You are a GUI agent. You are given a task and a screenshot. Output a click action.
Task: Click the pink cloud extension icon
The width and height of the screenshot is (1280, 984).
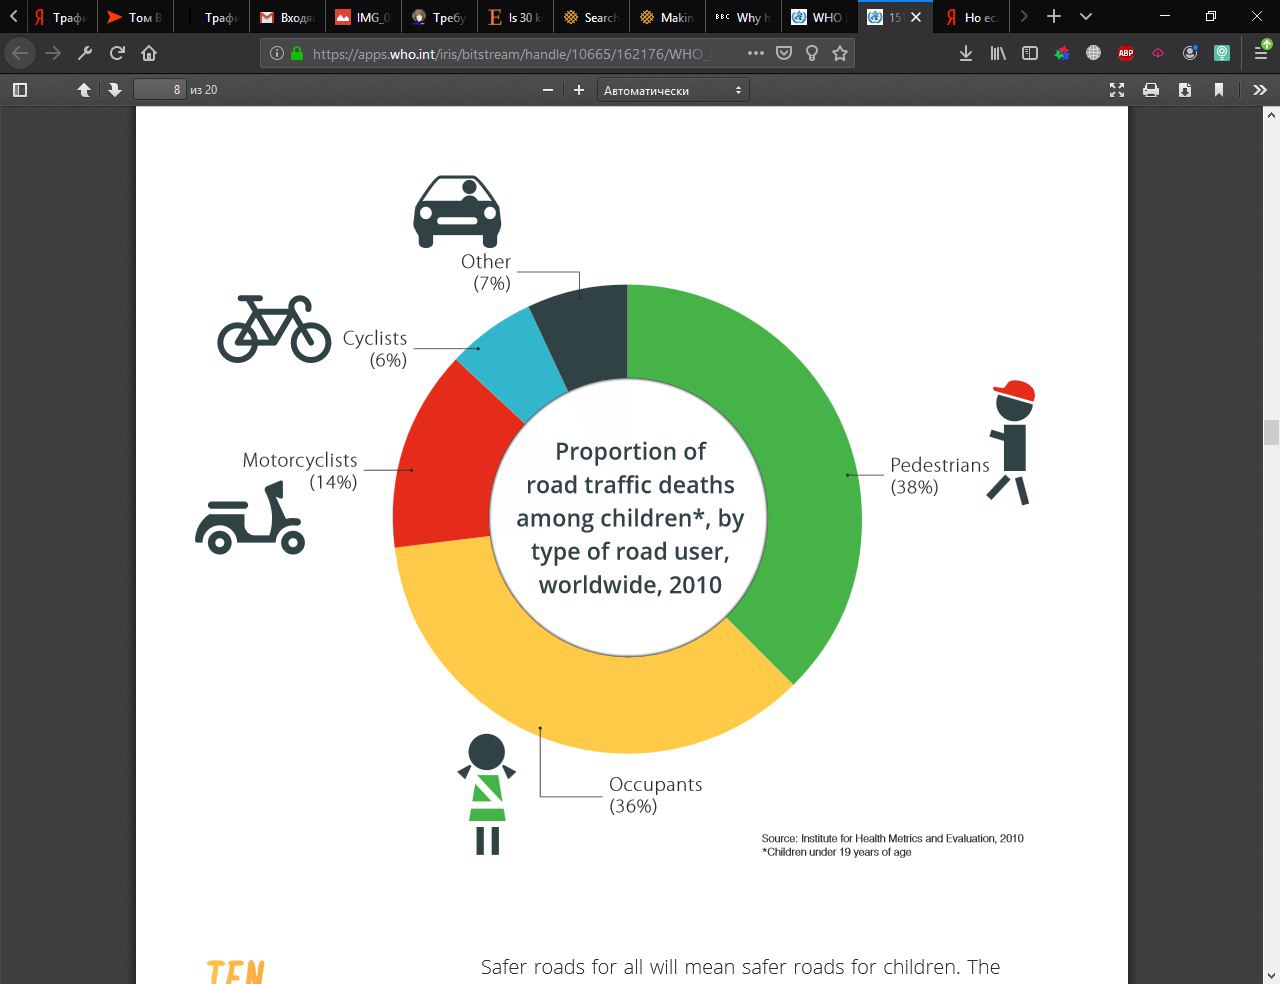tap(1158, 53)
